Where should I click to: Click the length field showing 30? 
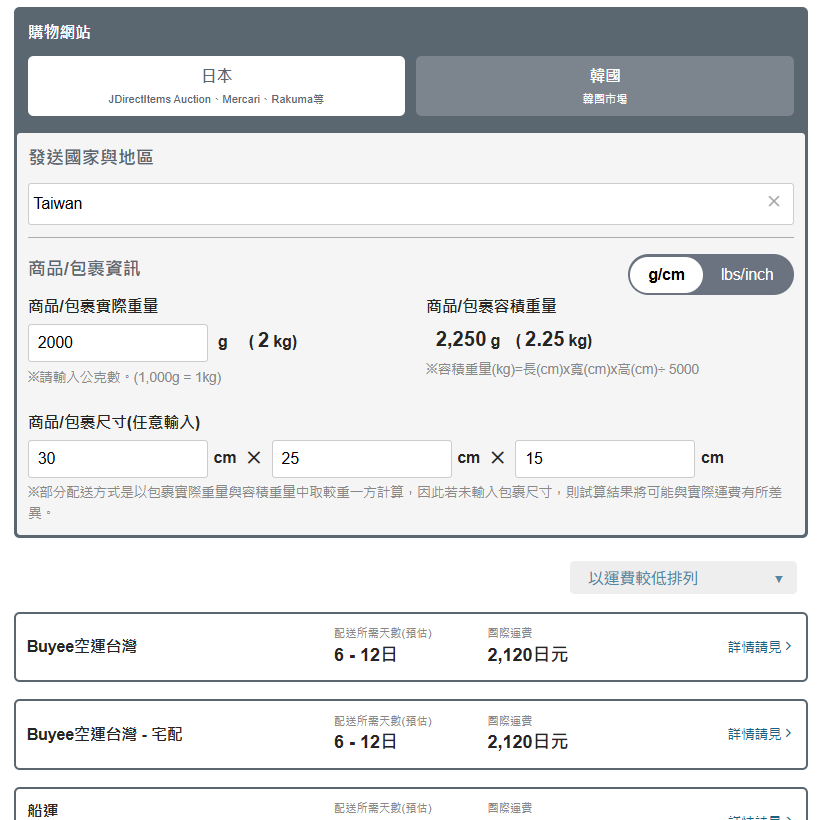[117, 459]
